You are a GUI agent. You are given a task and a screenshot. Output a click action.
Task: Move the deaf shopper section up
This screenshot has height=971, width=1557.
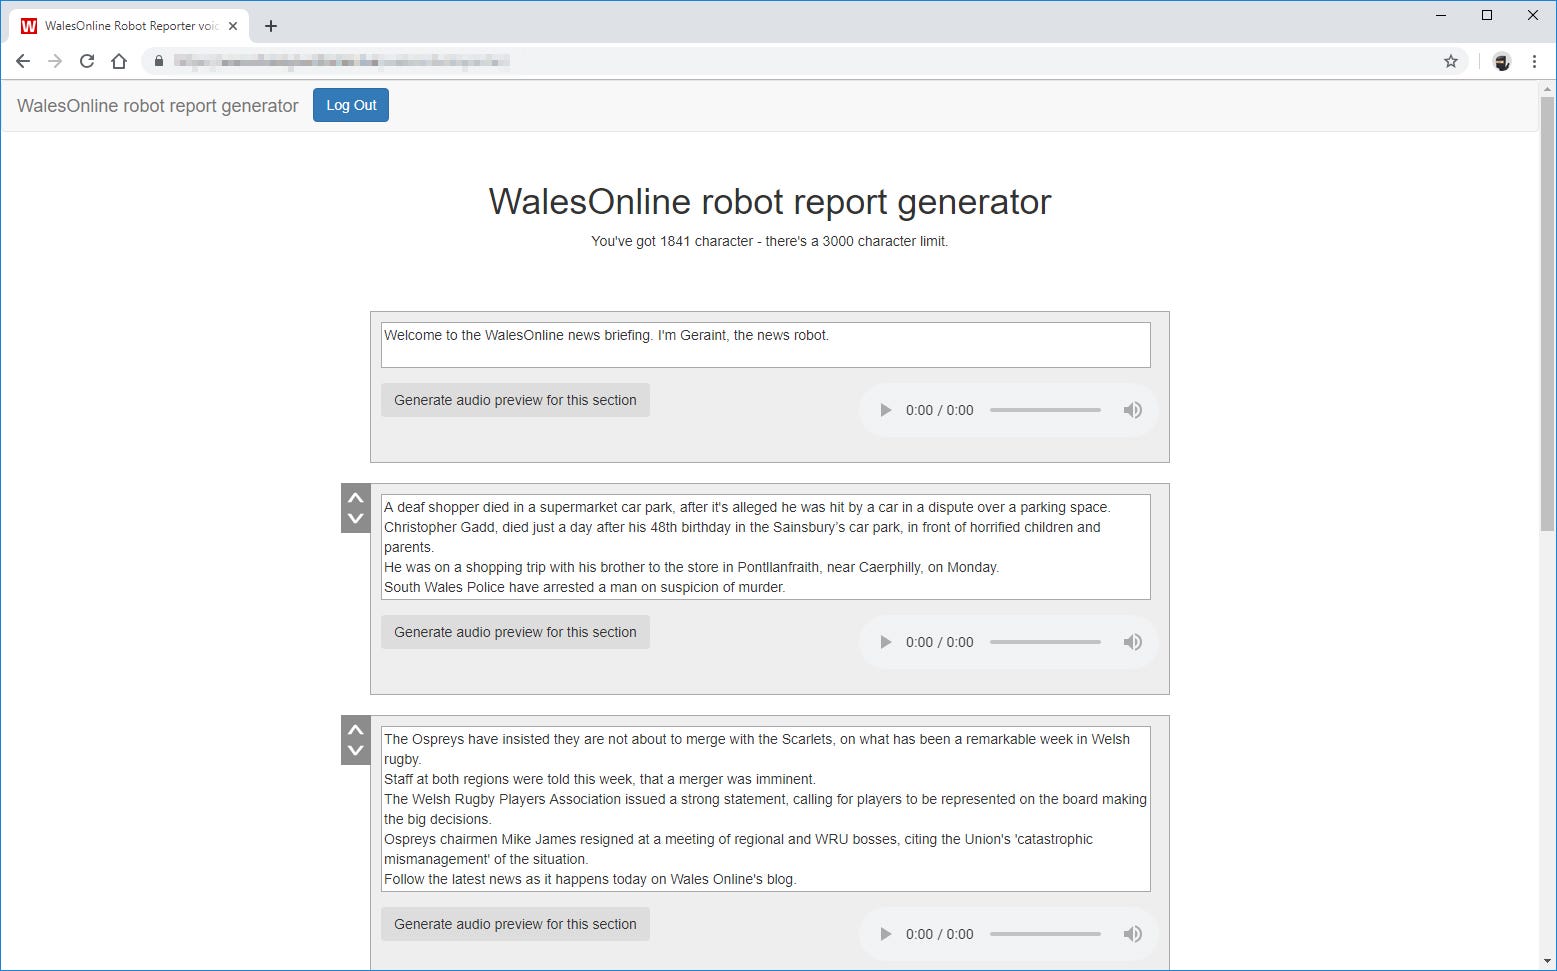(355, 497)
